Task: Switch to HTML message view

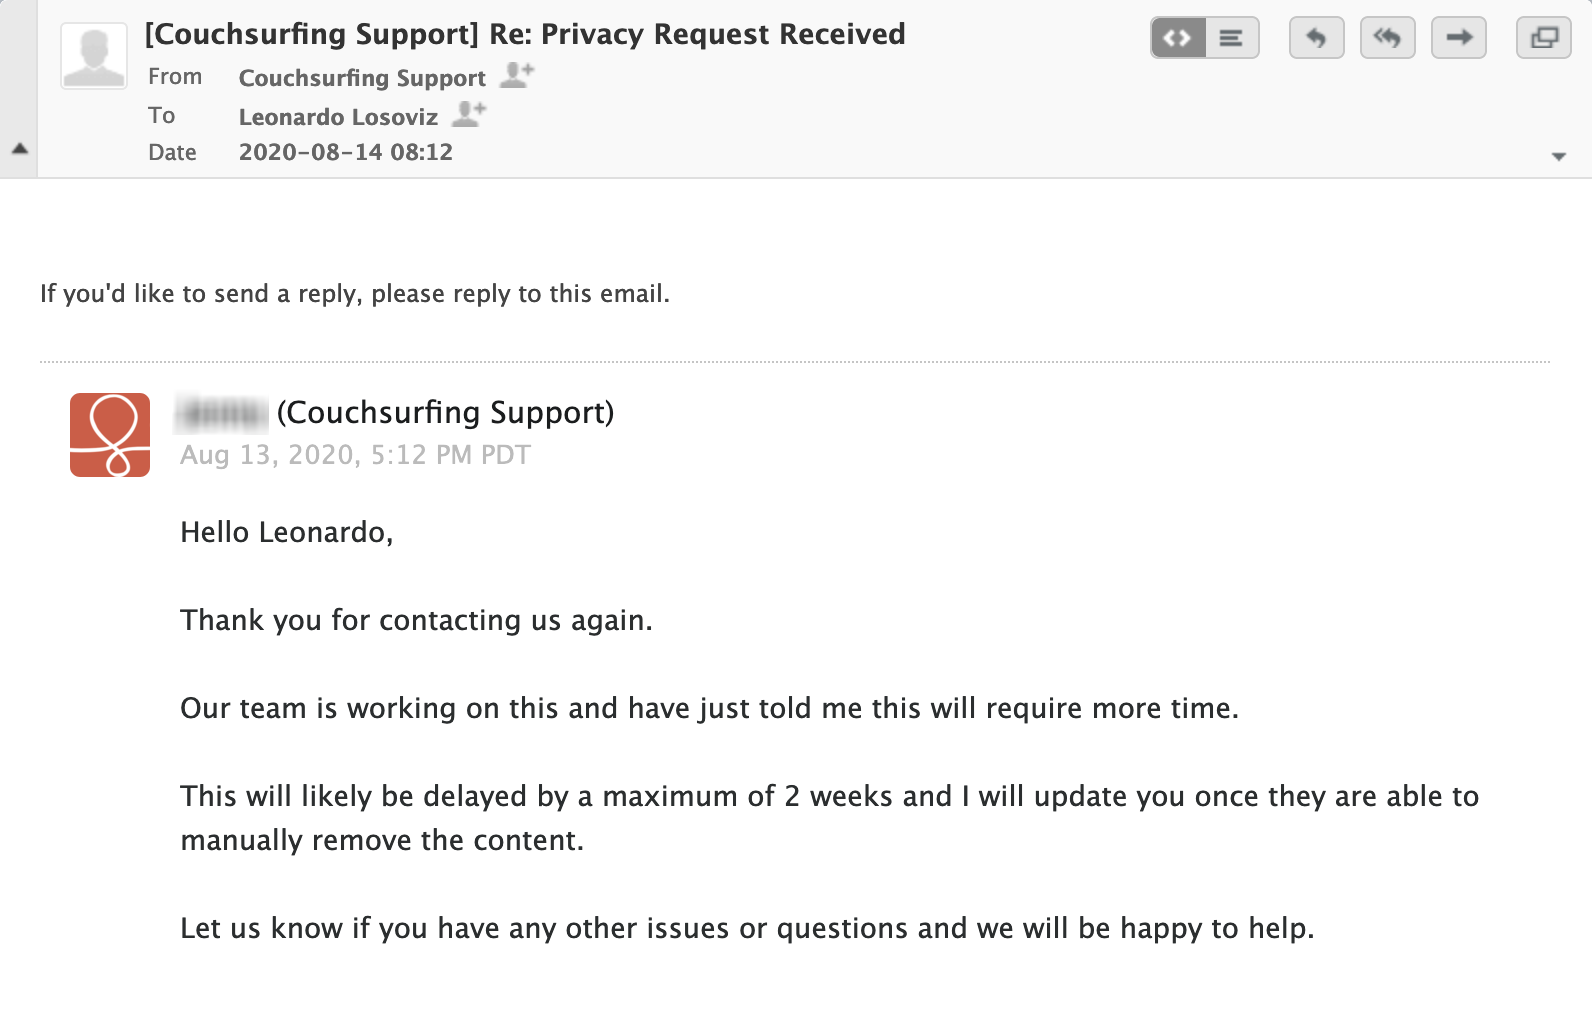Action: [1178, 38]
